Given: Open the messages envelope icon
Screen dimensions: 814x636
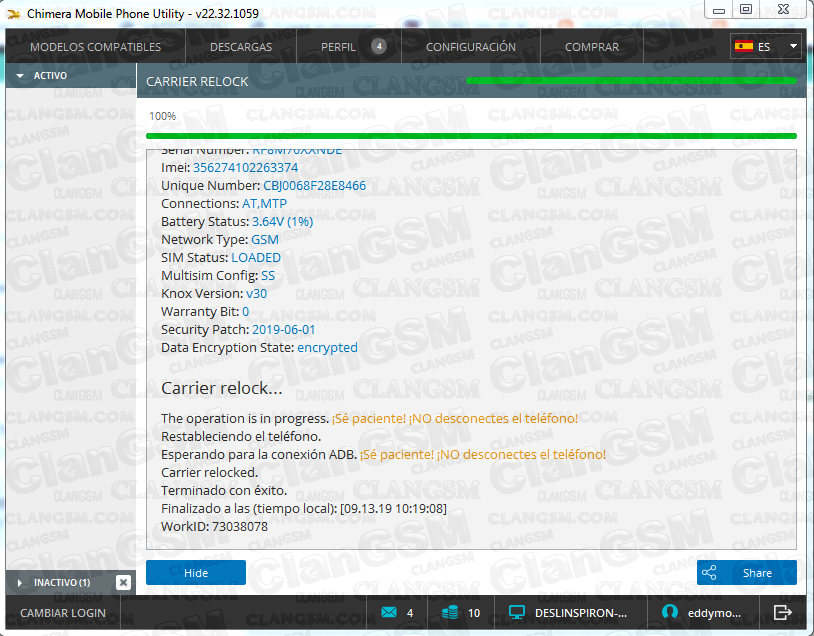Looking at the screenshot, I should (389, 613).
